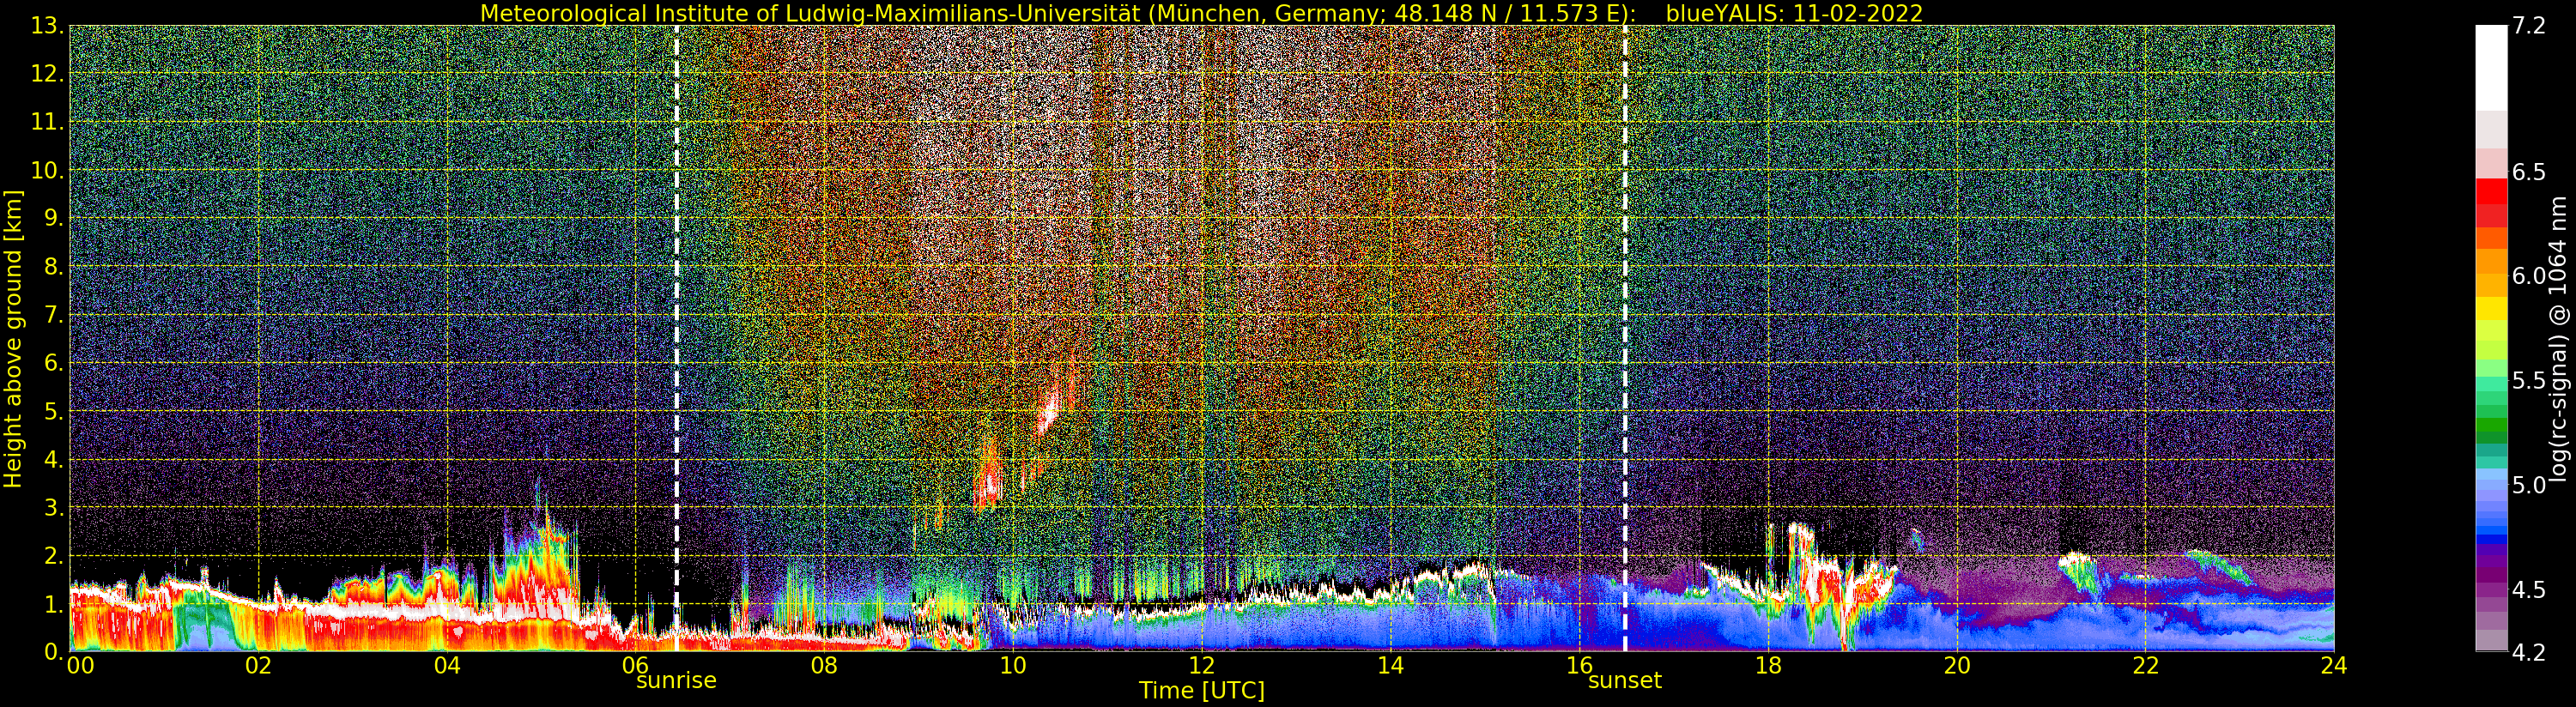Click the time axis tick '06'
This screenshot has width=2576, height=707.
636,666
